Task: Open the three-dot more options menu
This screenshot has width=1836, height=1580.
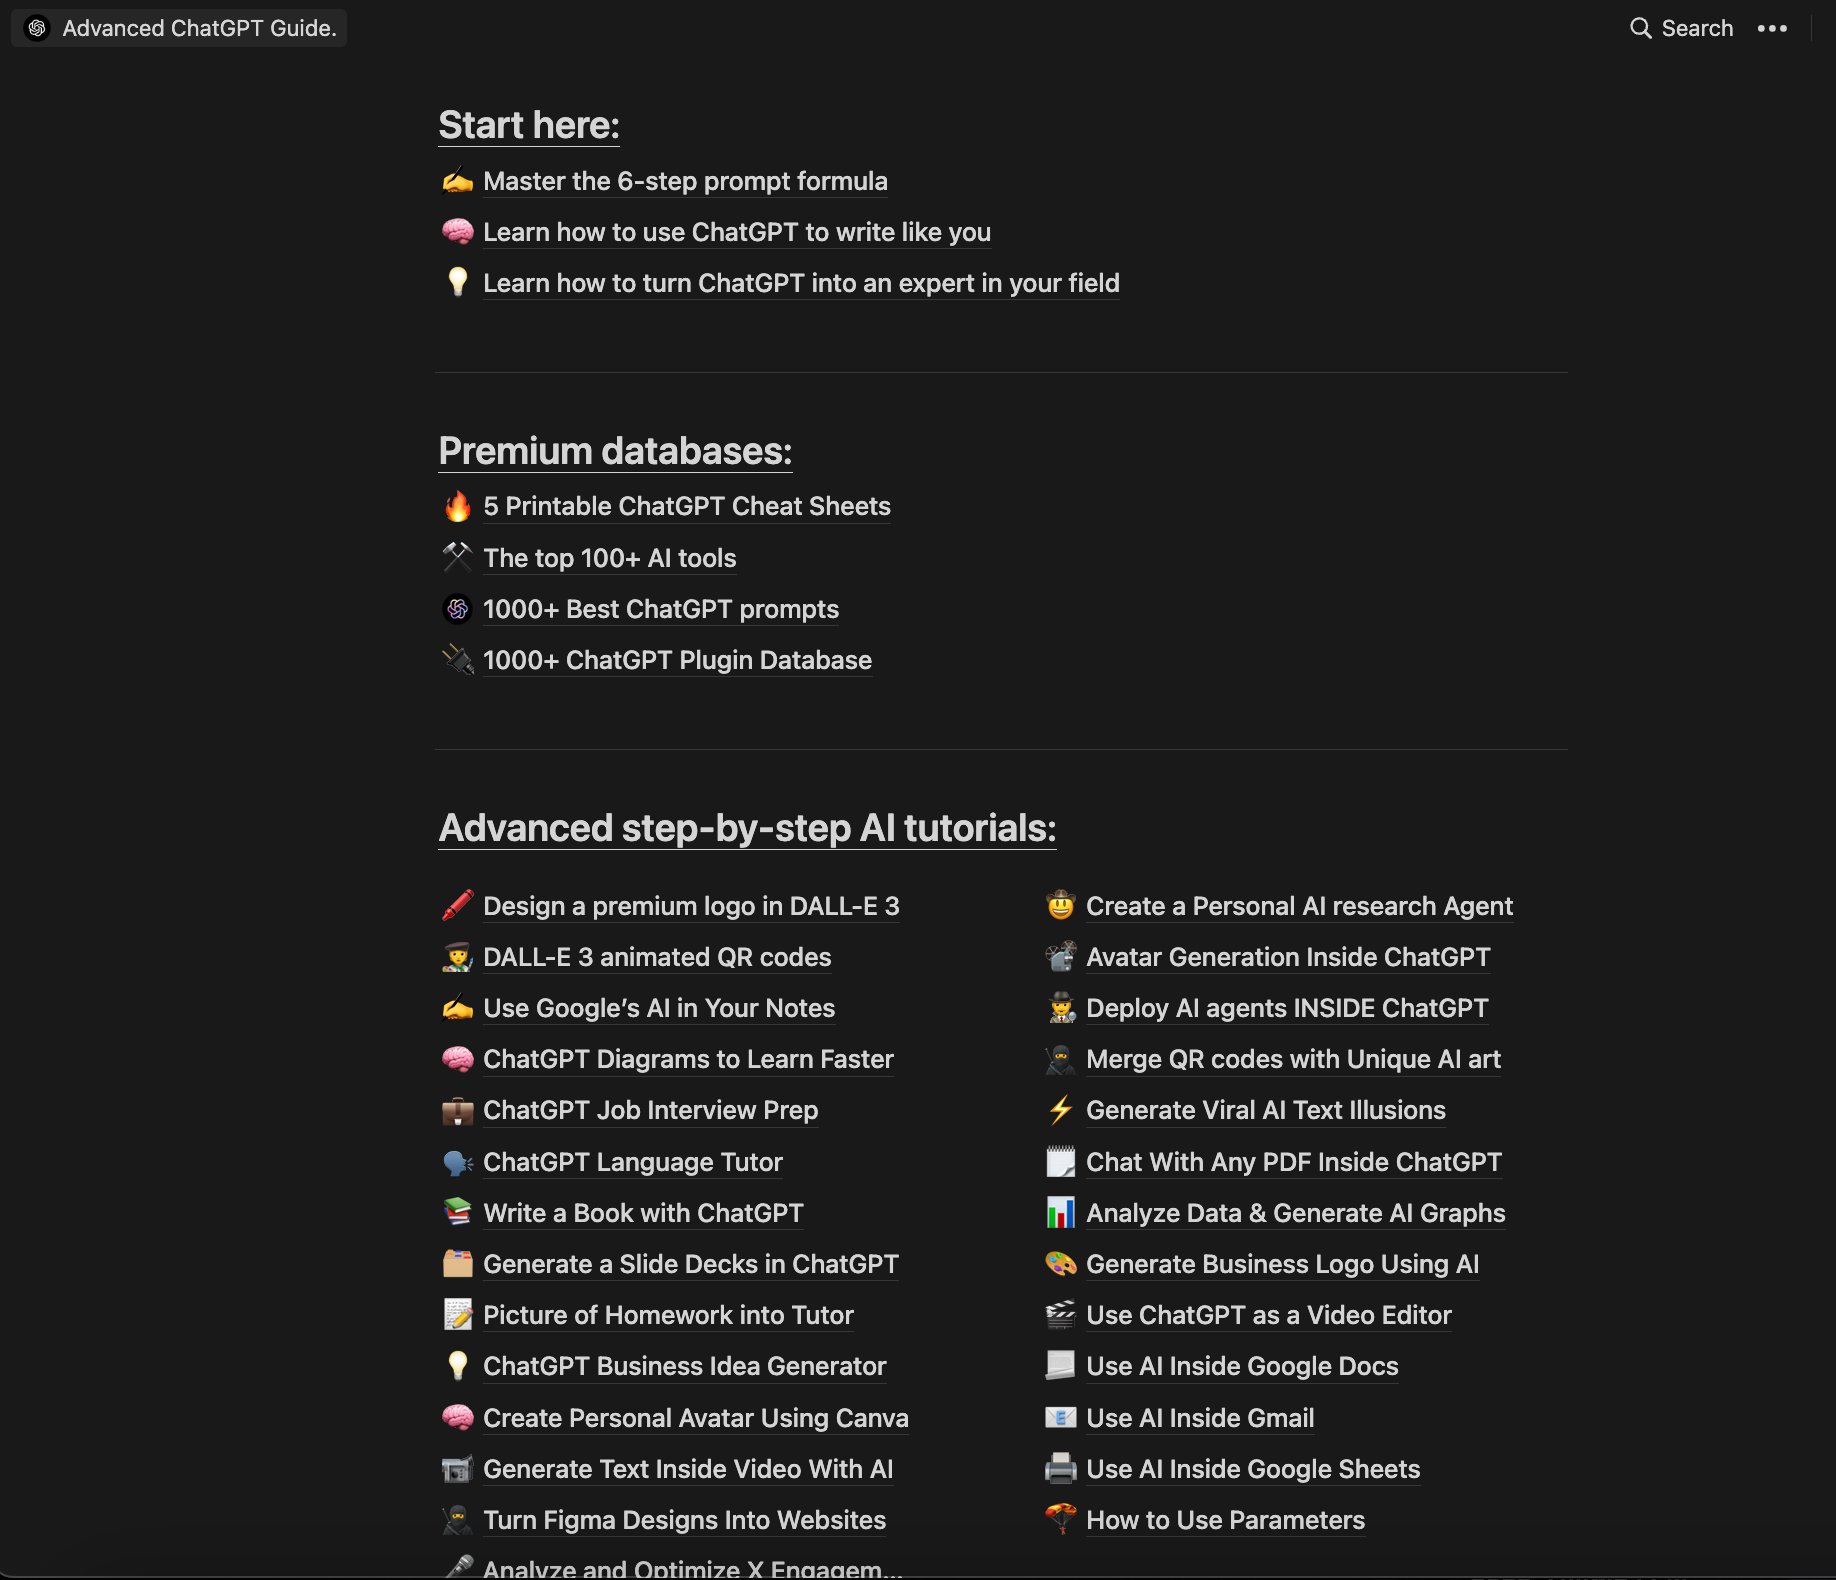Action: point(1772,28)
